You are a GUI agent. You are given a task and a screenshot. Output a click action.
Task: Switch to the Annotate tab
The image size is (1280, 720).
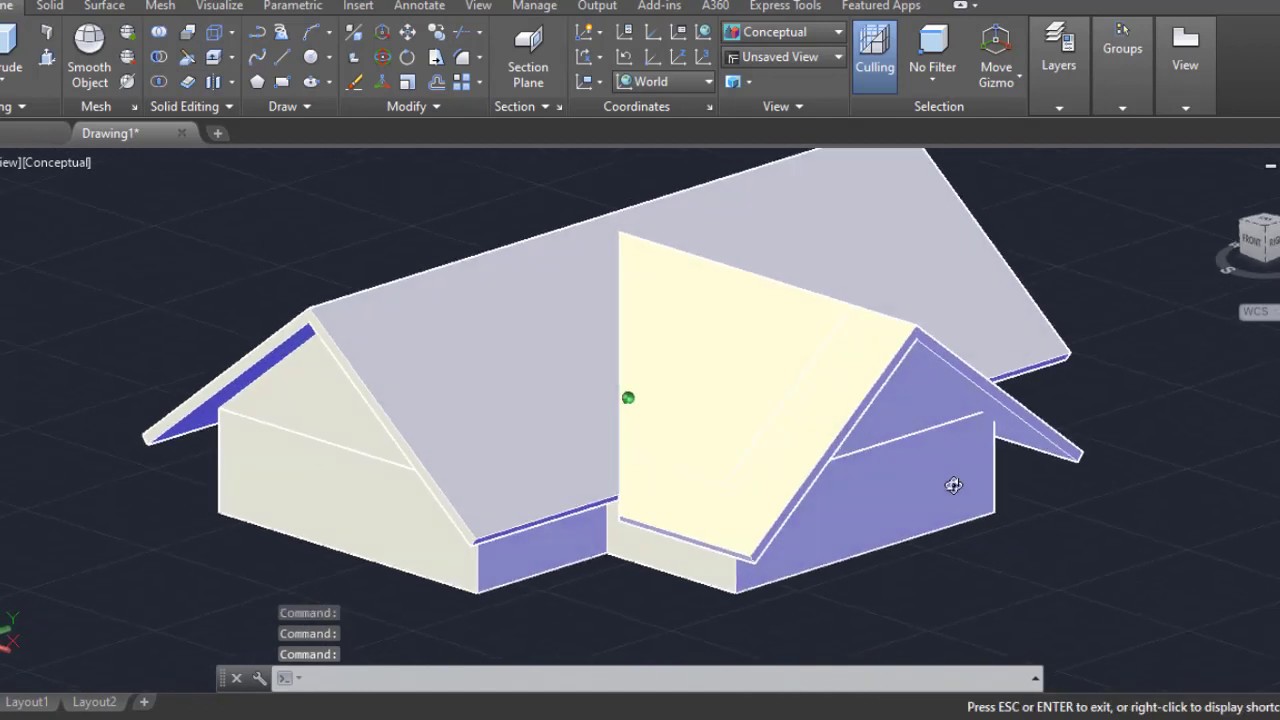(x=419, y=6)
